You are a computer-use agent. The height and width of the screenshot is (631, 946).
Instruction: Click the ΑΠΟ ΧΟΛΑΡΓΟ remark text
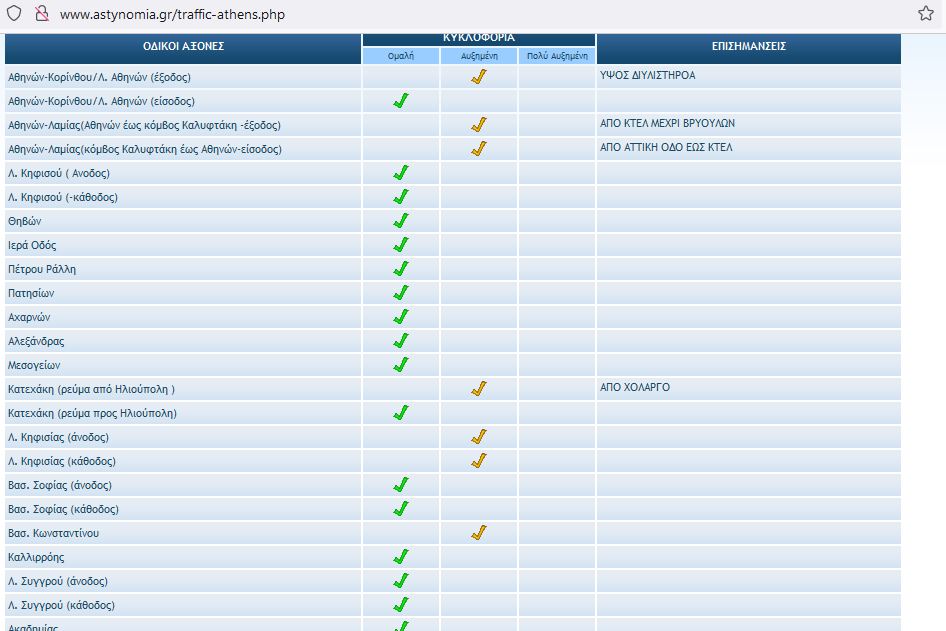634,388
